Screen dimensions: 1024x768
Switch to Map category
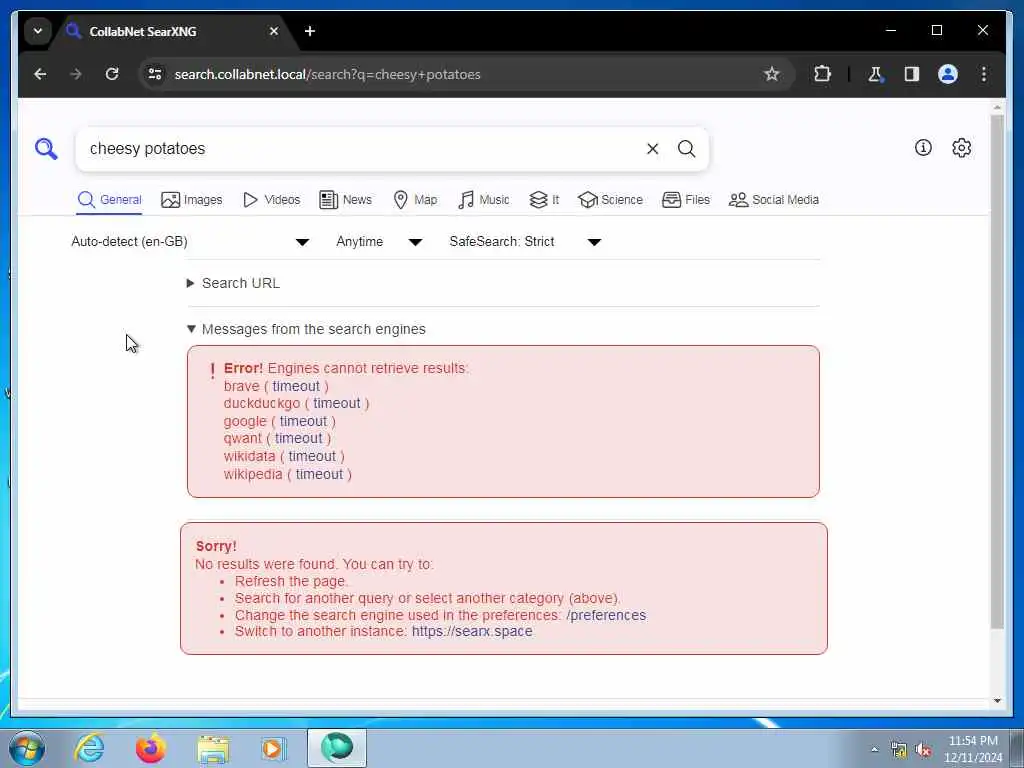(415, 200)
